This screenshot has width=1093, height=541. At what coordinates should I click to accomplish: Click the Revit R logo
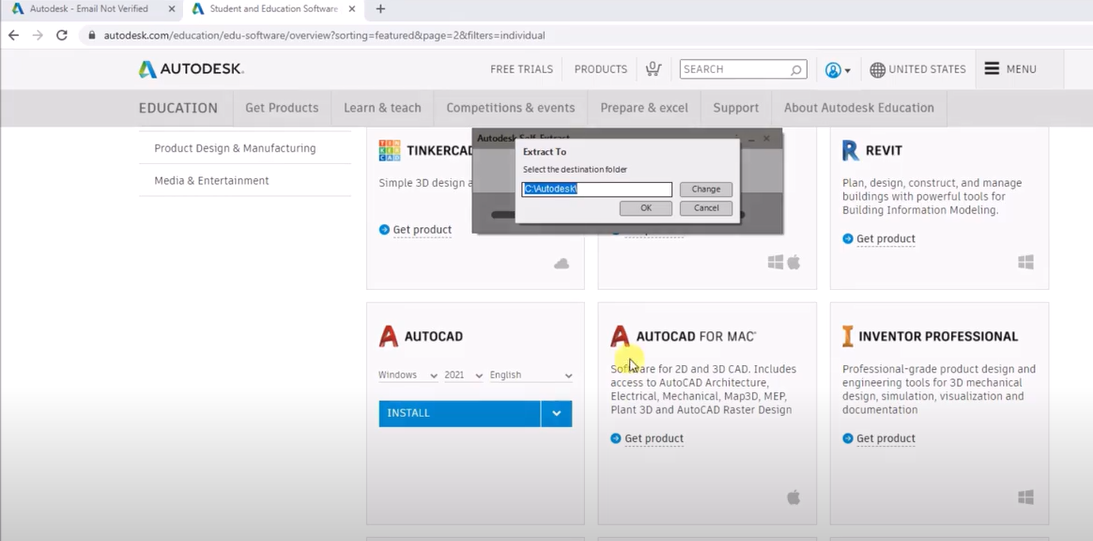click(850, 151)
